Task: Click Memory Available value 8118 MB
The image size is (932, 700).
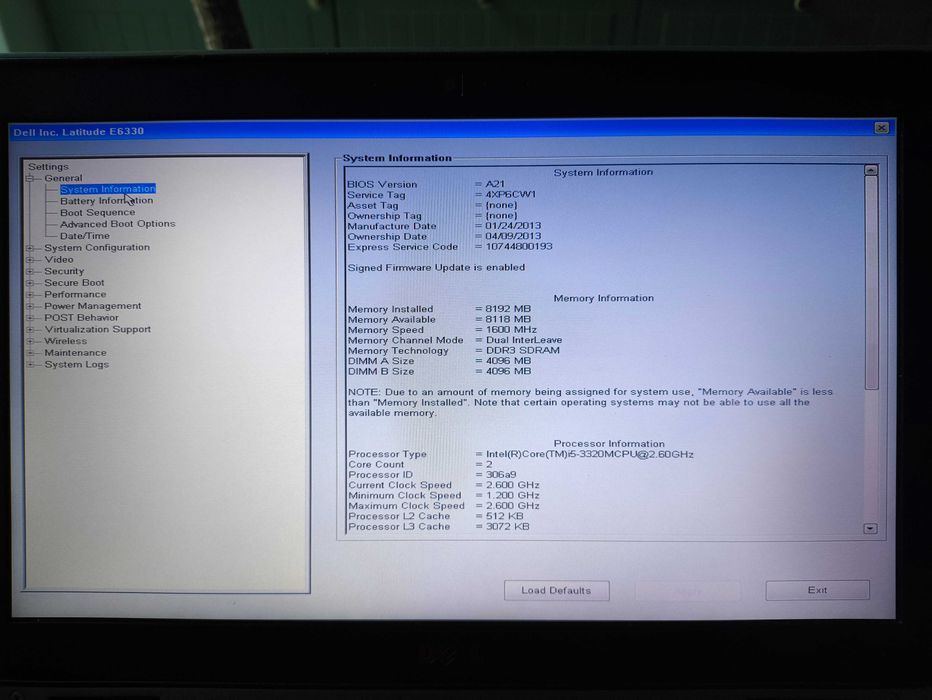Action: 508,319
